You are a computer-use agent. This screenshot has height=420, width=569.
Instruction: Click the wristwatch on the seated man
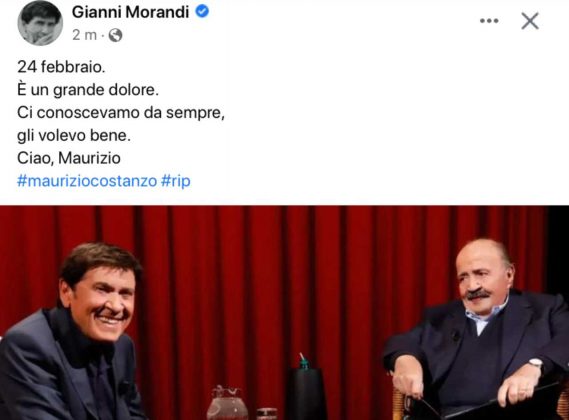point(535,362)
